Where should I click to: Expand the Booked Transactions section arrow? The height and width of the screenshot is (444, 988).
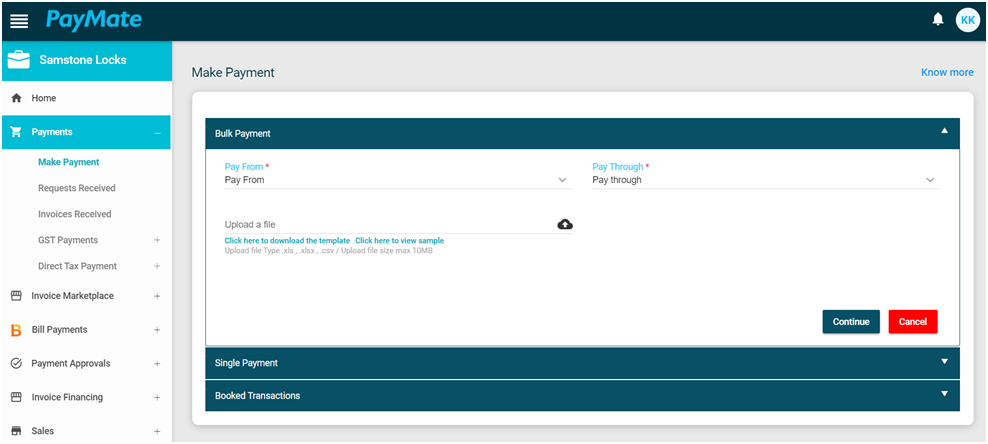944,394
